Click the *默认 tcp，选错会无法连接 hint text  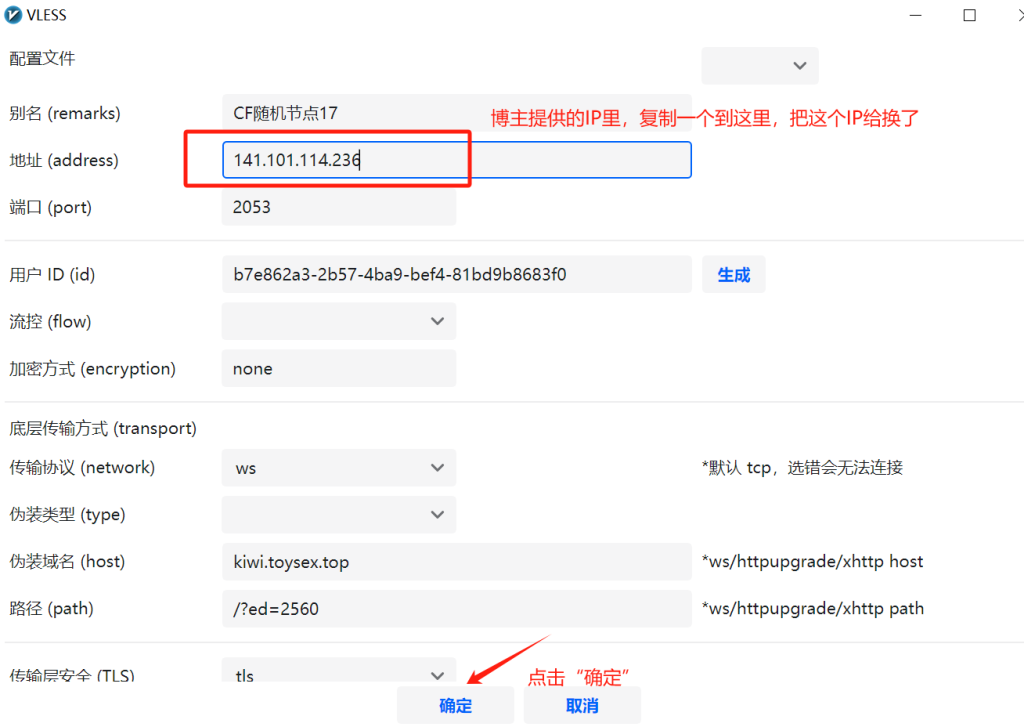click(803, 468)
